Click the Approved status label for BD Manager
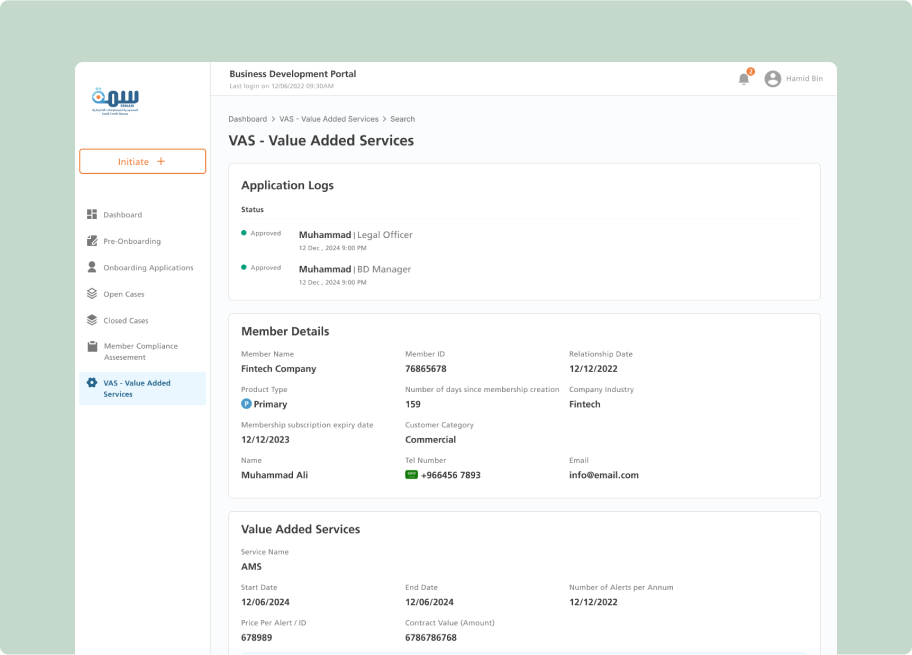This screenshot has width=912, height=655. point(266,268)
